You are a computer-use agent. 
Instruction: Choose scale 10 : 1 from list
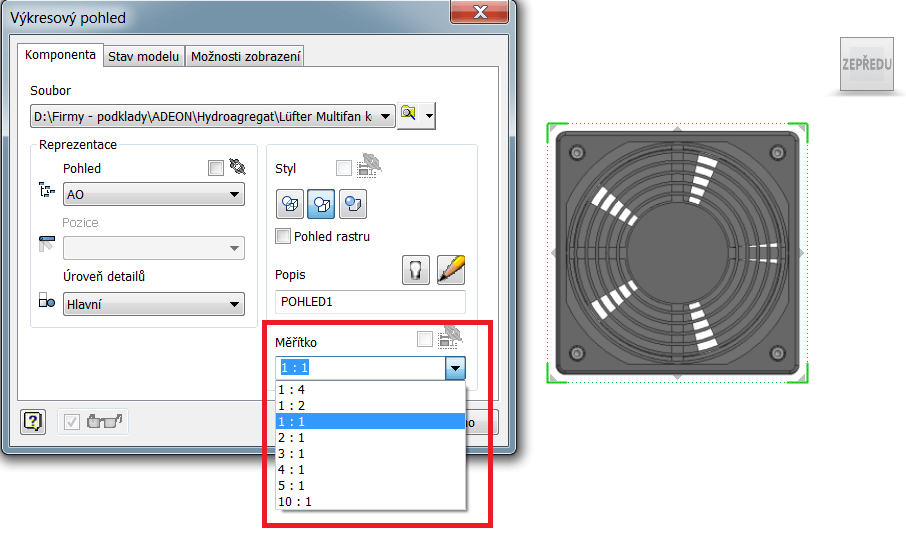(x=370, y=502)
